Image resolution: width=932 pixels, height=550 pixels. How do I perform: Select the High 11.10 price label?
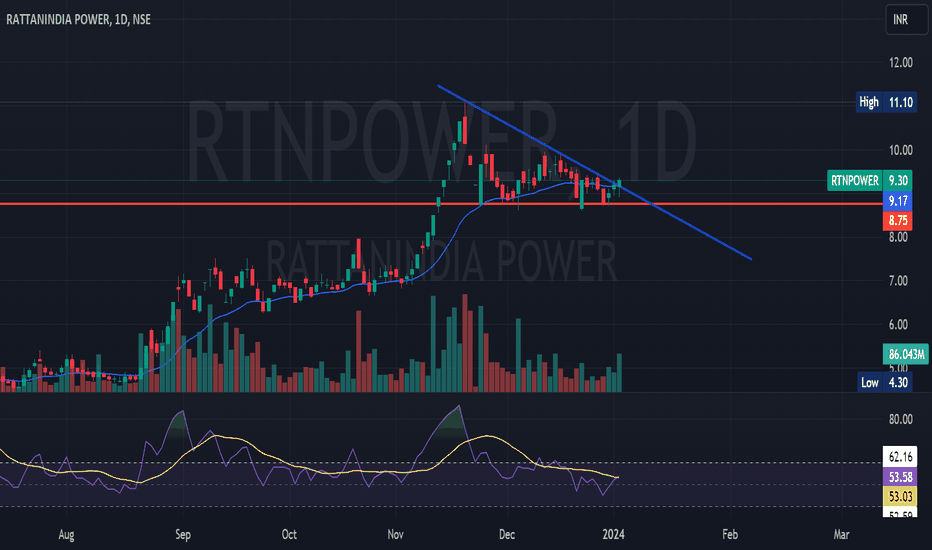click(x=886, y=102)
